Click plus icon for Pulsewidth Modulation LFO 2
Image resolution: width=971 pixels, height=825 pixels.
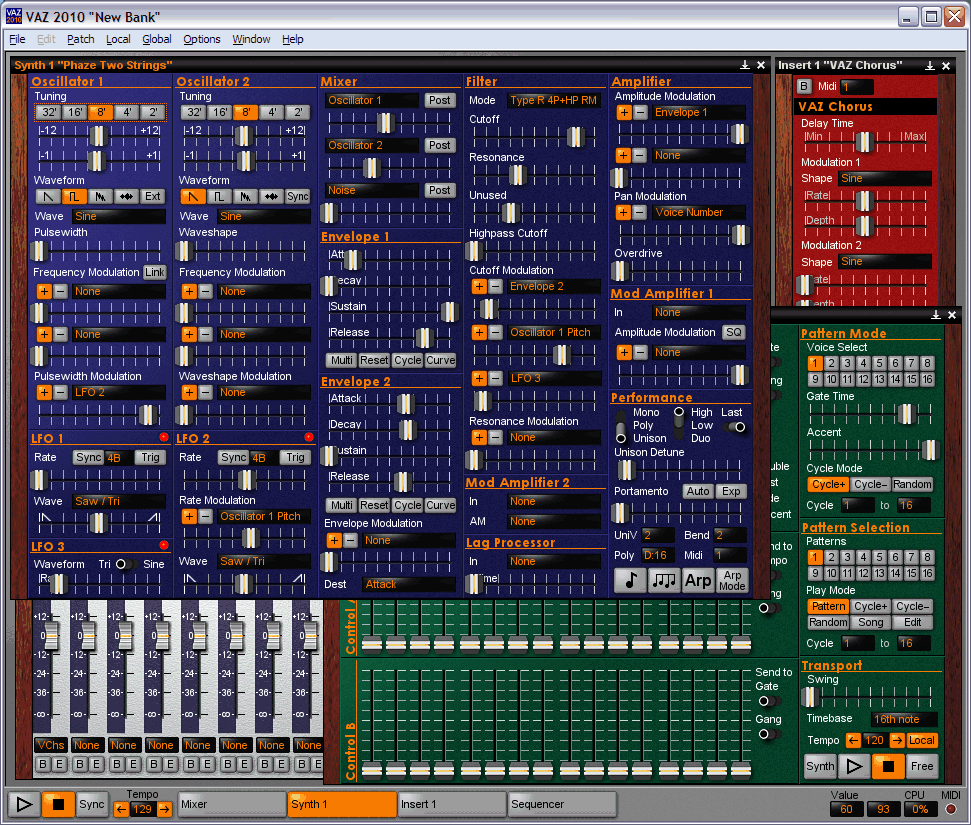click(44, 392)
